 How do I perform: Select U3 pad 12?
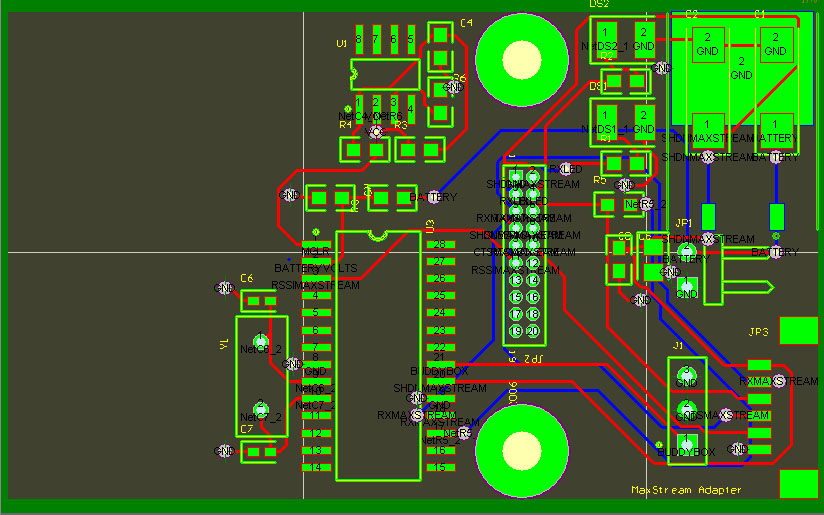pyautogui.click(x=316, y=434)
